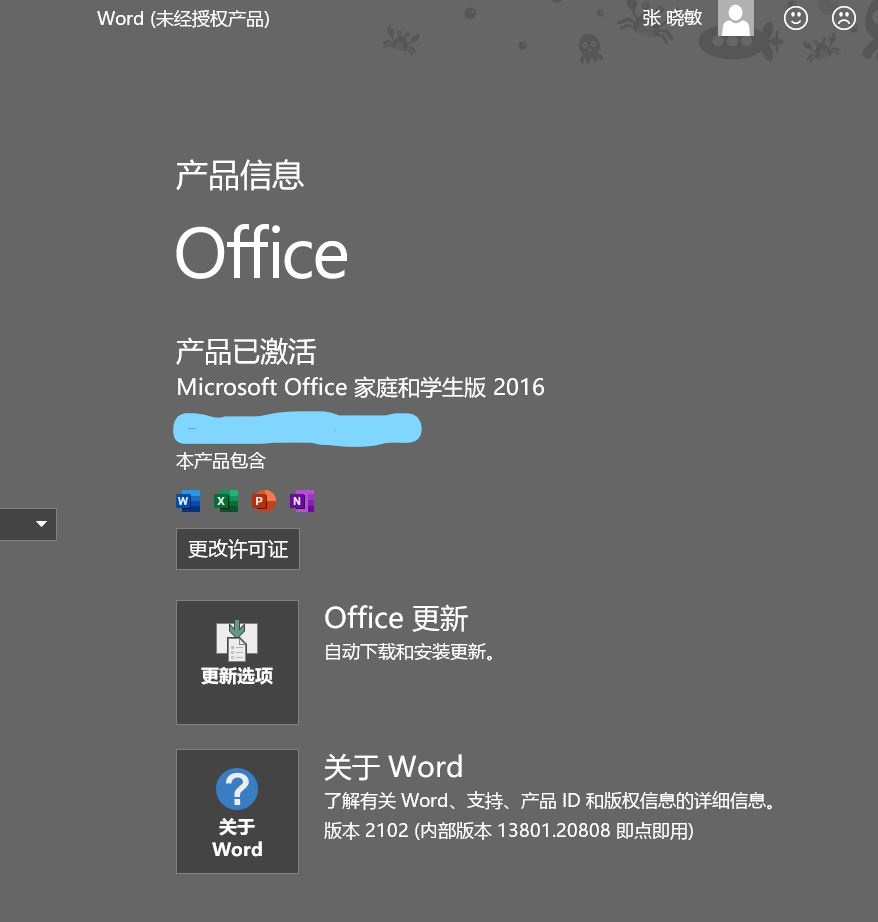
Task: Open the user account avatar picture
Action: (x=736, y=18)
